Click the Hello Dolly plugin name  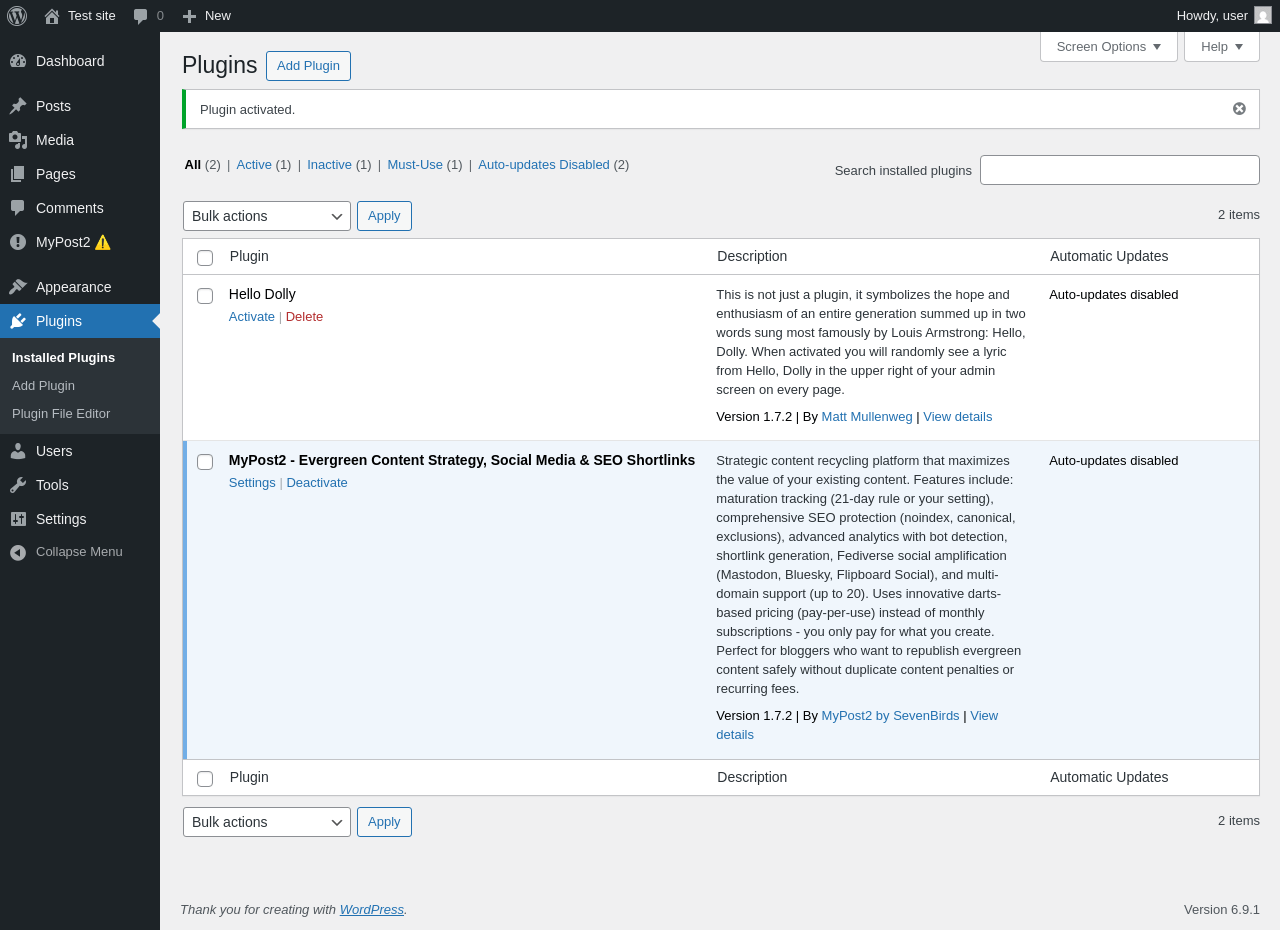[x=262, y=294]
